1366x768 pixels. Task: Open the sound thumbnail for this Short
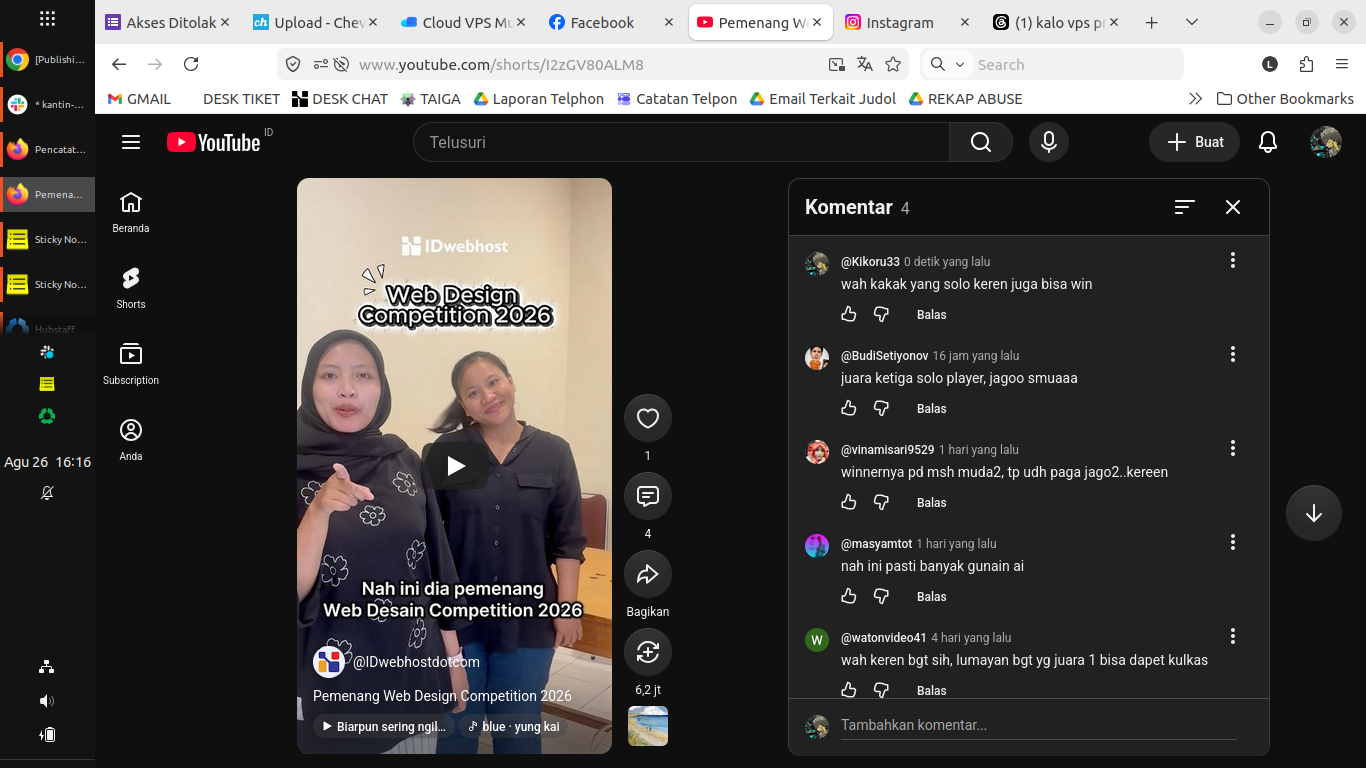click(648, 726)
